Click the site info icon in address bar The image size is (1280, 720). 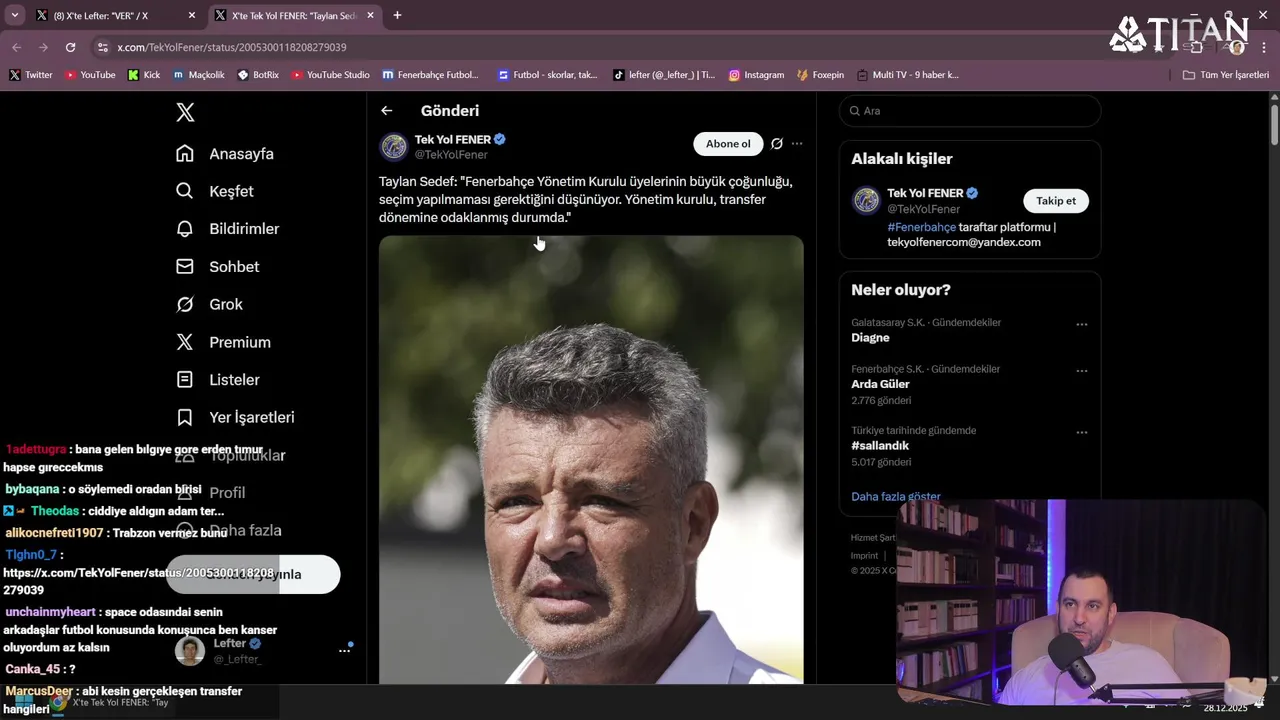102,47
